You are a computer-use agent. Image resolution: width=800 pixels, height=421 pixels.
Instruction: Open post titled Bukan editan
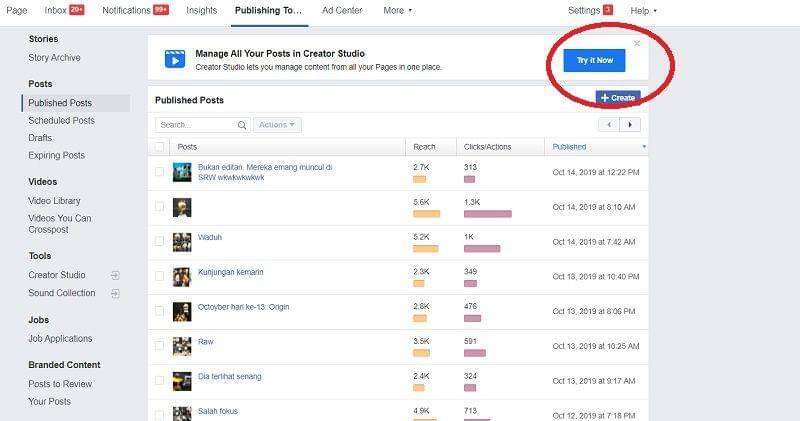(265, 172)
